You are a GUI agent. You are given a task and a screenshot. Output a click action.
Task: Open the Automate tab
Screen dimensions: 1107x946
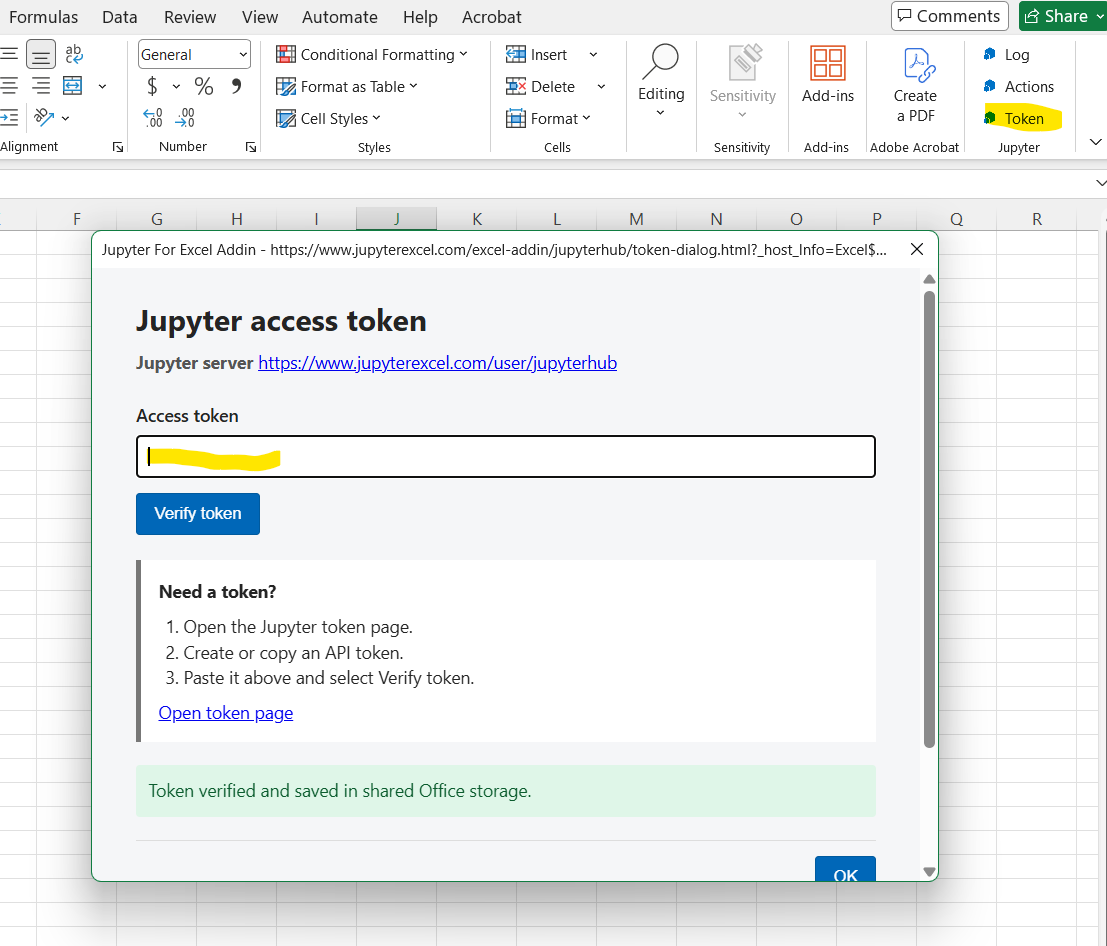coord(340,17)
